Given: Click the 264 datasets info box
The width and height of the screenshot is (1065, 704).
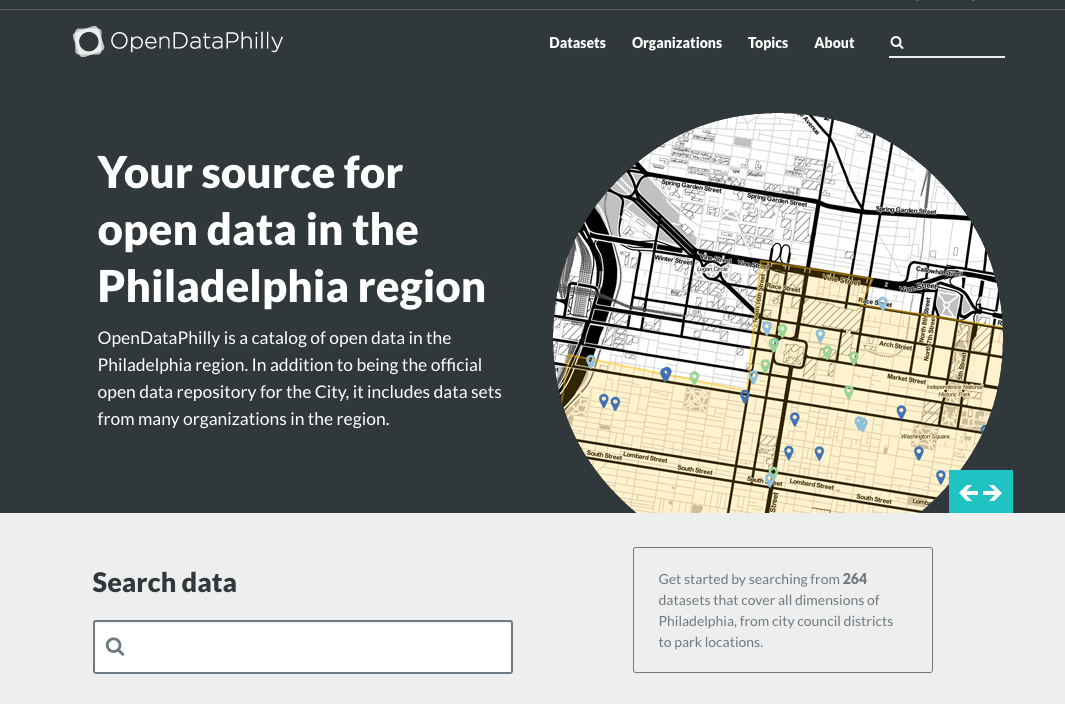Looking at the screenshot, I should tap(782, 609).
